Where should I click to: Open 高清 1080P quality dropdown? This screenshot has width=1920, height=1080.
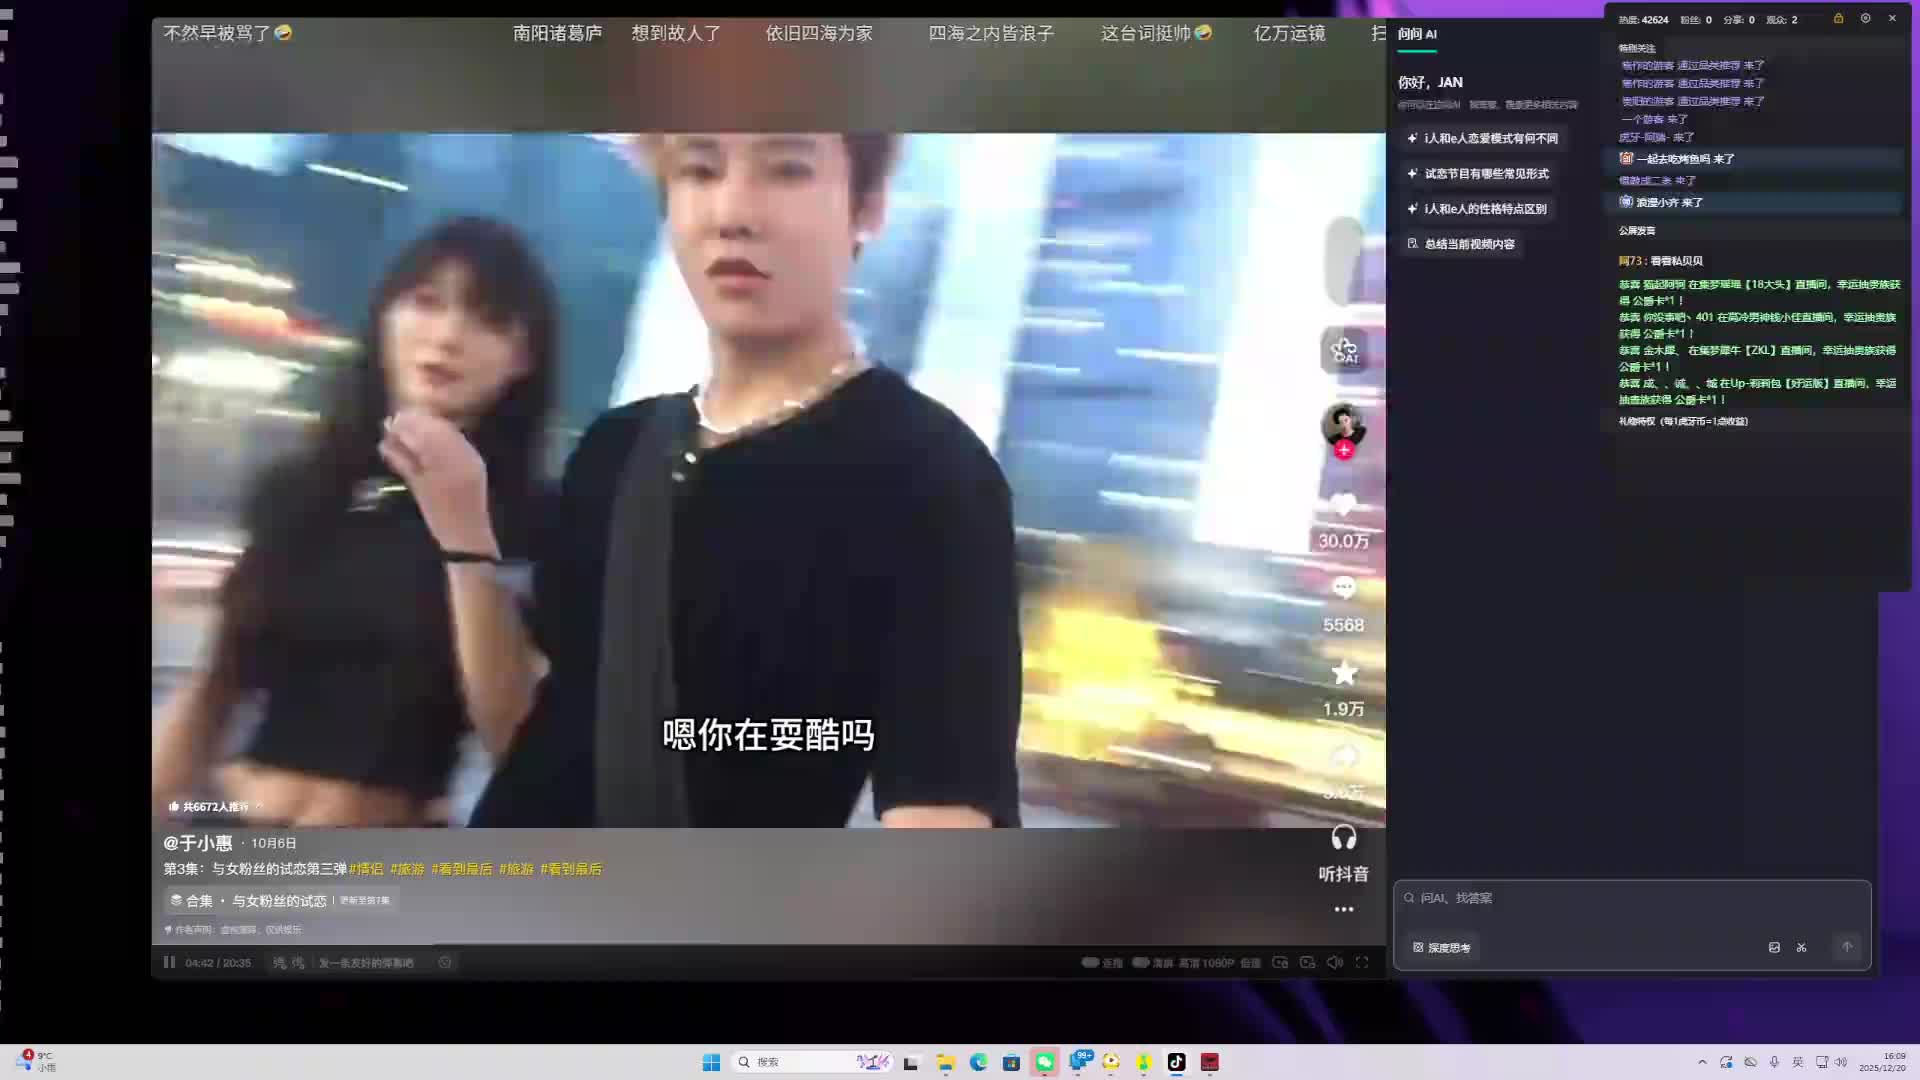[1206, 963]
